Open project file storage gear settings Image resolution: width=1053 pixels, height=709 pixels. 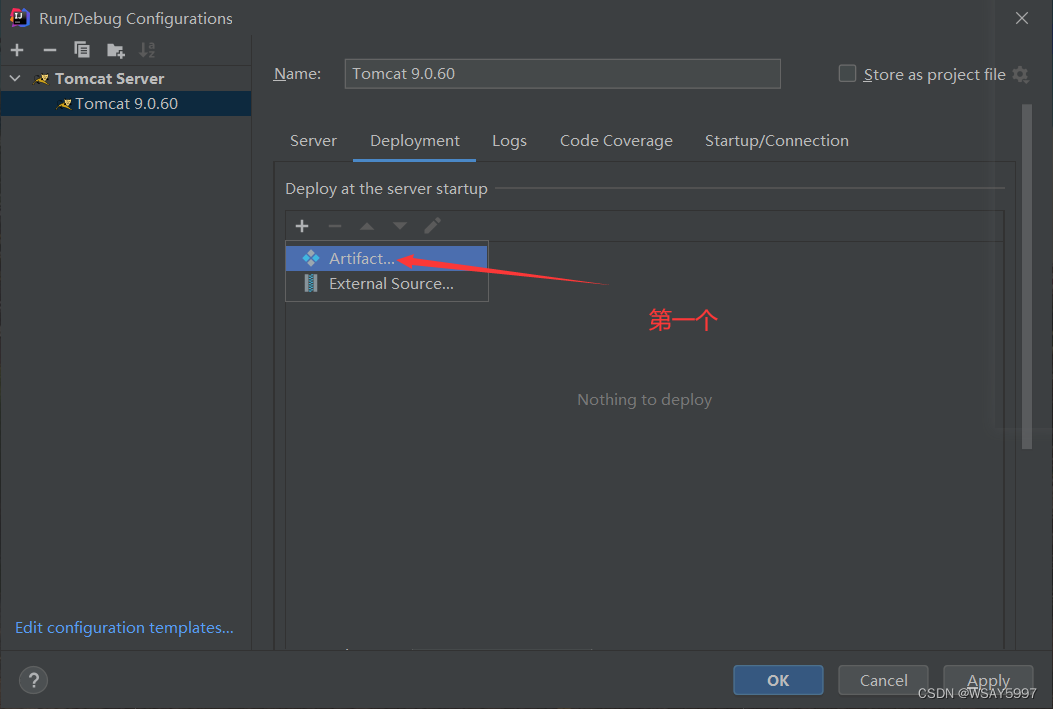tap(1021, 75)
